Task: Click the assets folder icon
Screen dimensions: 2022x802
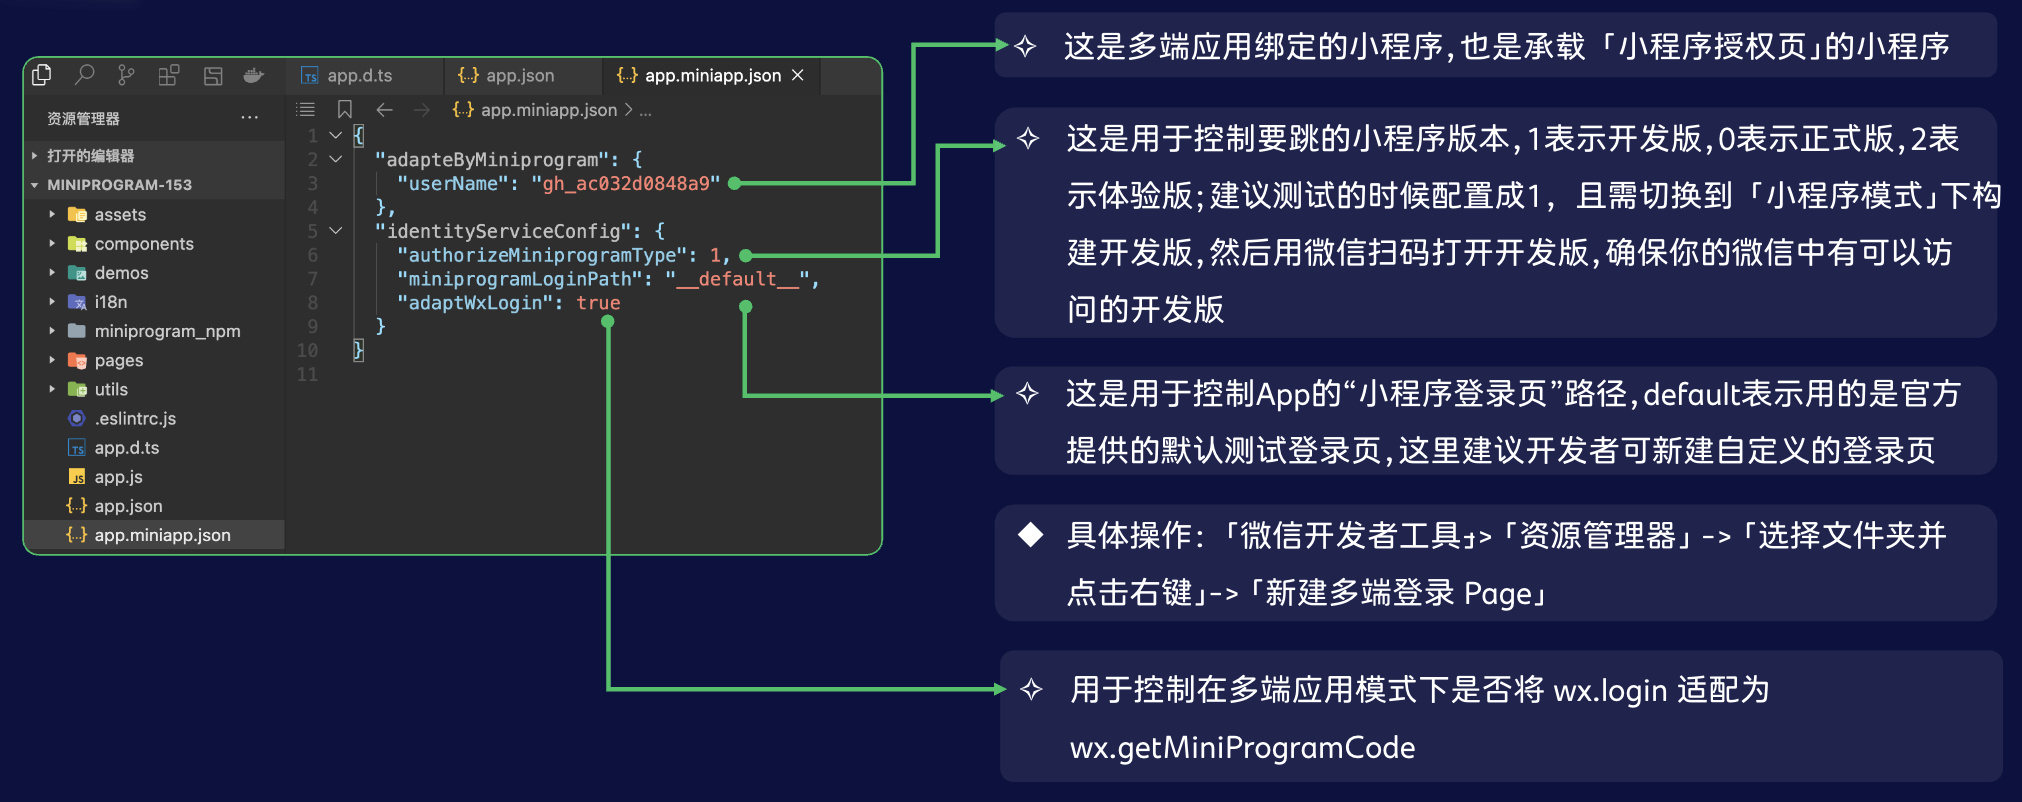Action: click(77, 214)
